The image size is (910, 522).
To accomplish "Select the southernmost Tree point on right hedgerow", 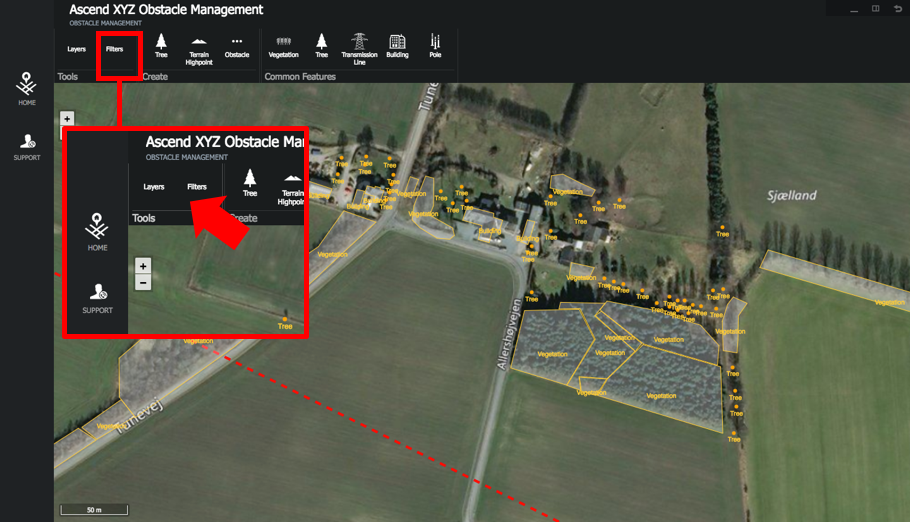I will (x=734, y=437).
